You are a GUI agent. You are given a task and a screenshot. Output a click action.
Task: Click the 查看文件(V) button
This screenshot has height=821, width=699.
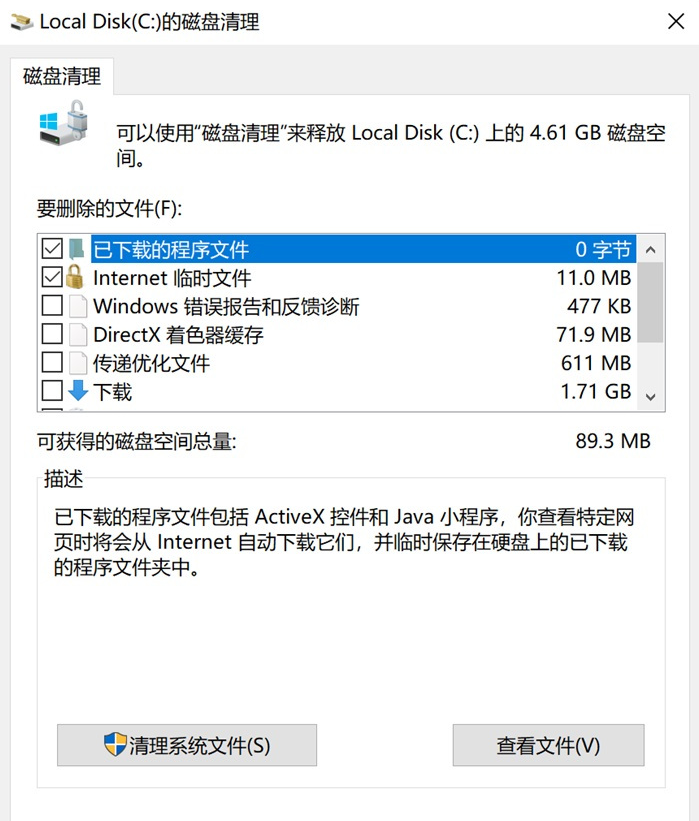[x=548, y=745]
